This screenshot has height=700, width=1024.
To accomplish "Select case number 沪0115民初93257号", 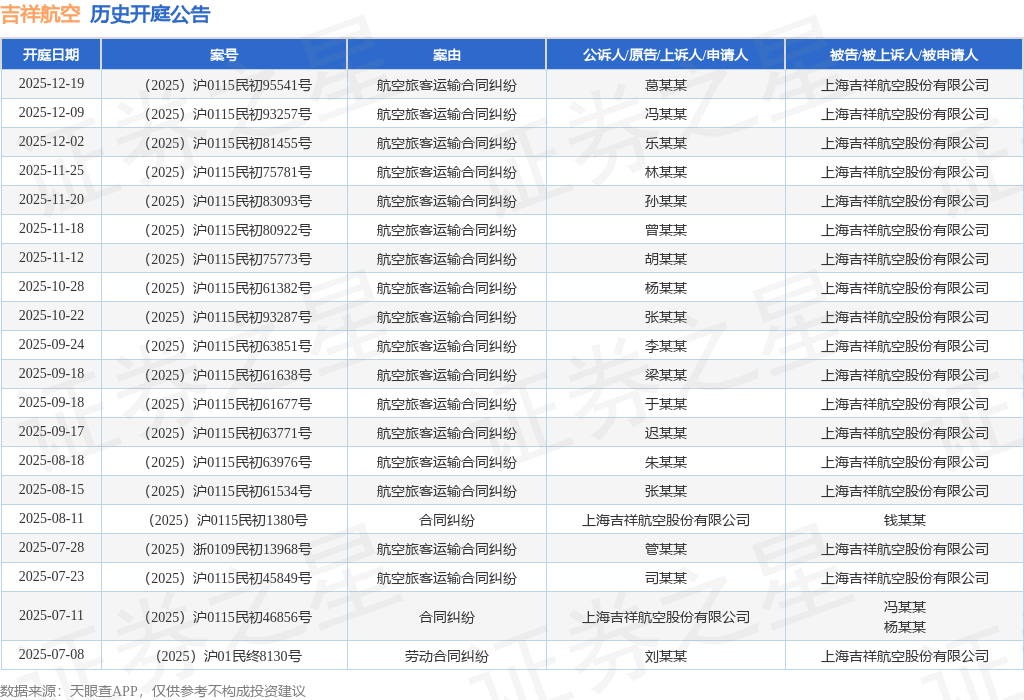I will point(228,114).
